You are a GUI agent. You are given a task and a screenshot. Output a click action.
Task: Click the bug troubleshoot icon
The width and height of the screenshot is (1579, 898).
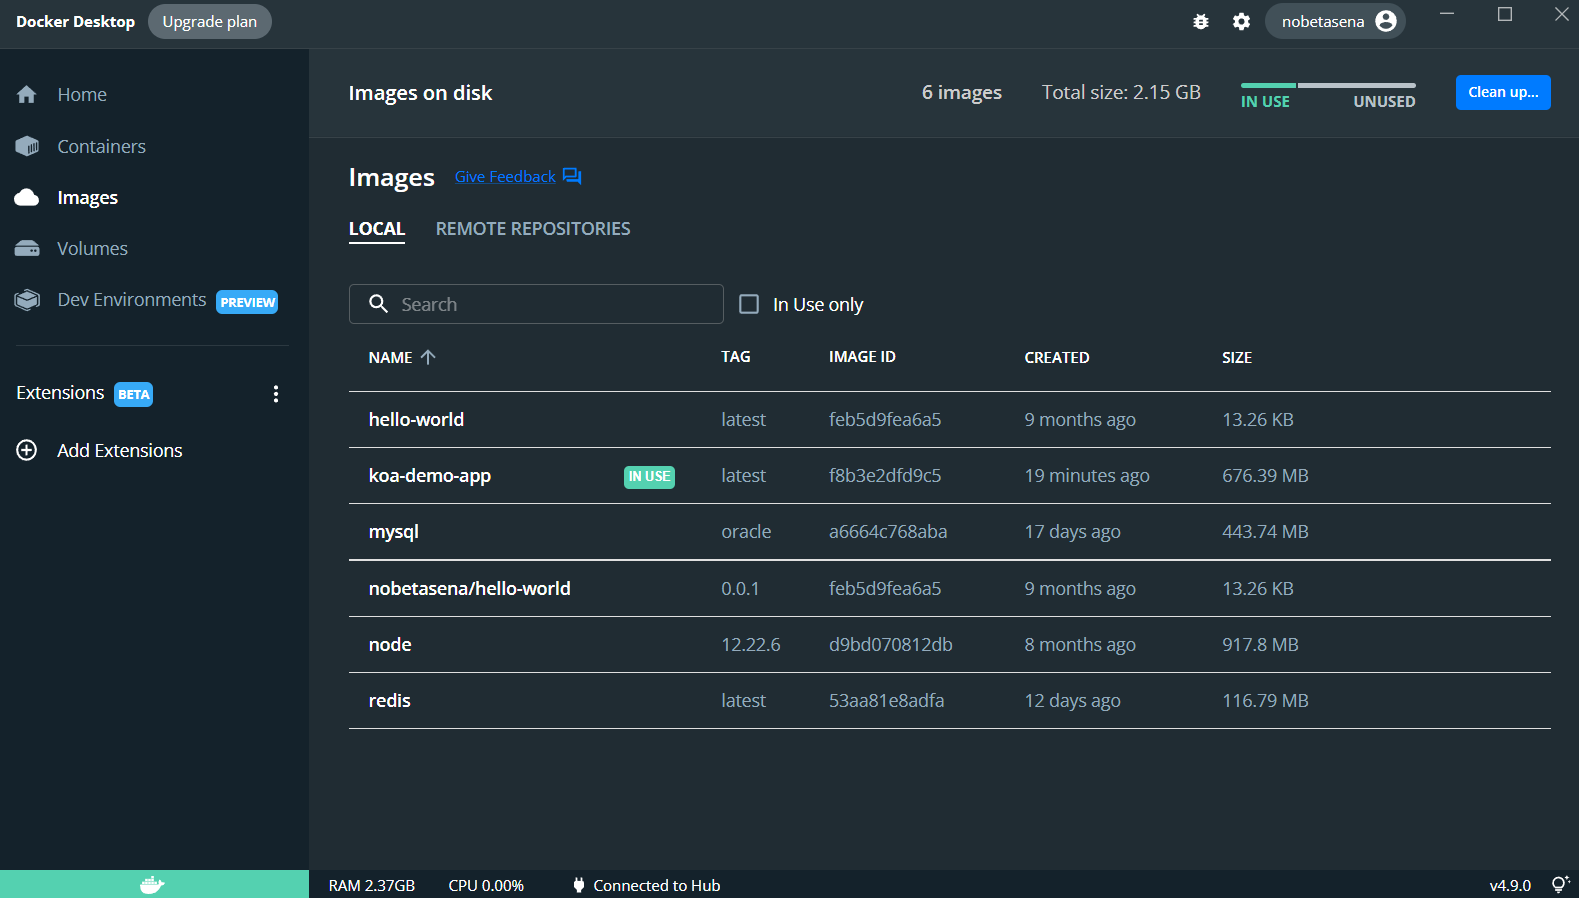tap(1201, 22)
